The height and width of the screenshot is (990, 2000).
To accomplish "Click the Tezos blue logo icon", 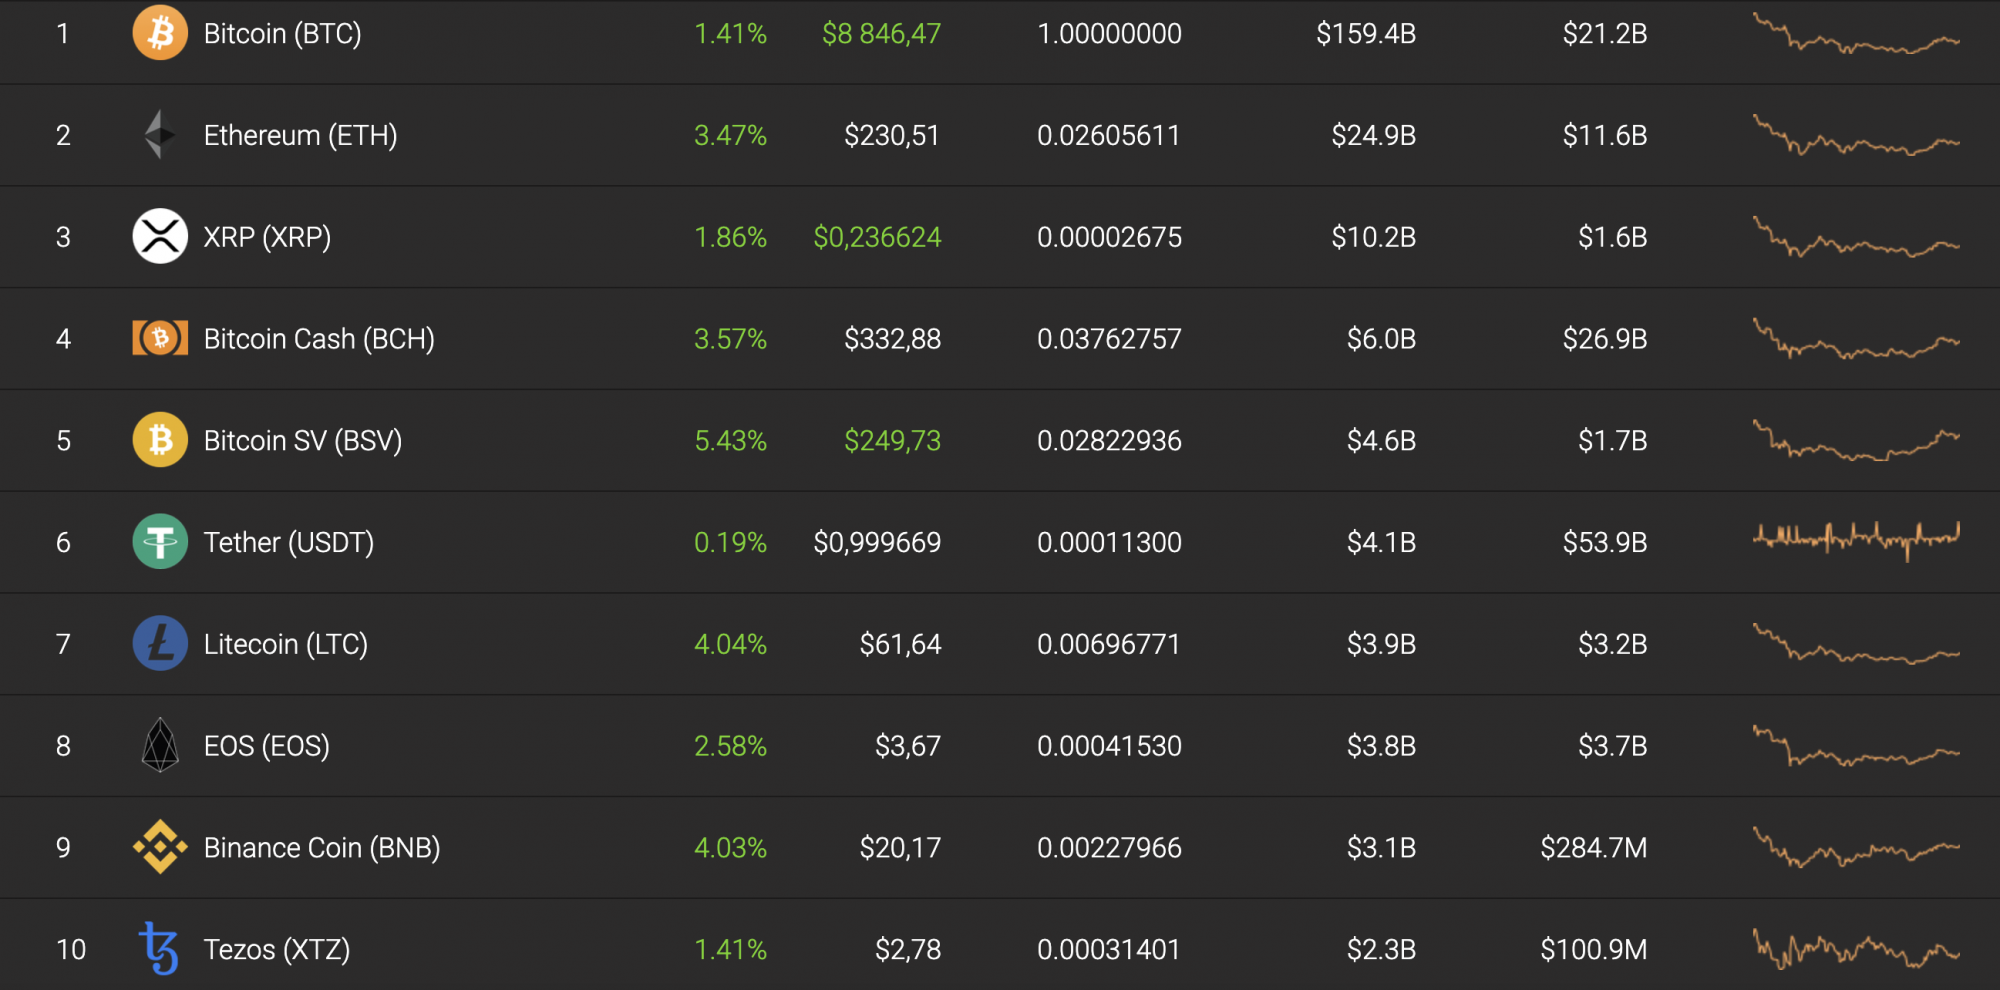I will point(159,948).
